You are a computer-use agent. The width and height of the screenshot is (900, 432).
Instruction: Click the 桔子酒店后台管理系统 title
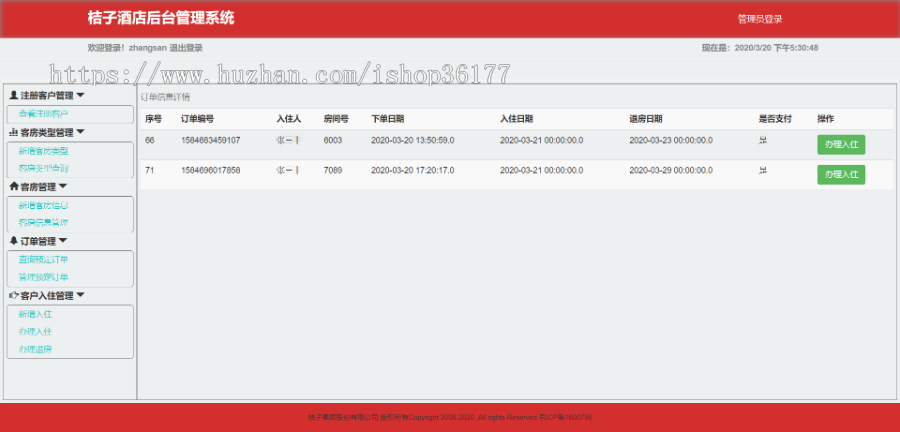161,18
